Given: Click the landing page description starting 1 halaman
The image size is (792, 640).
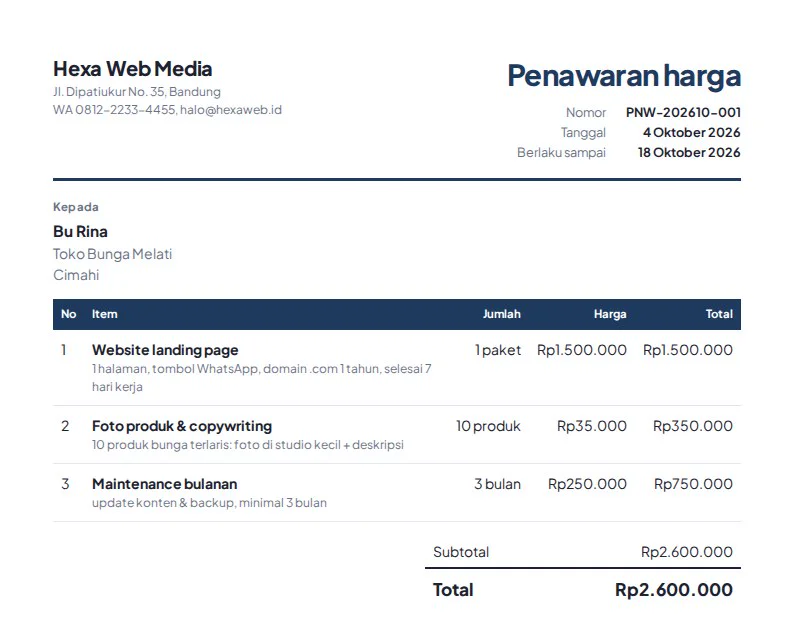Looking at the screenshot, I should 262,378.
